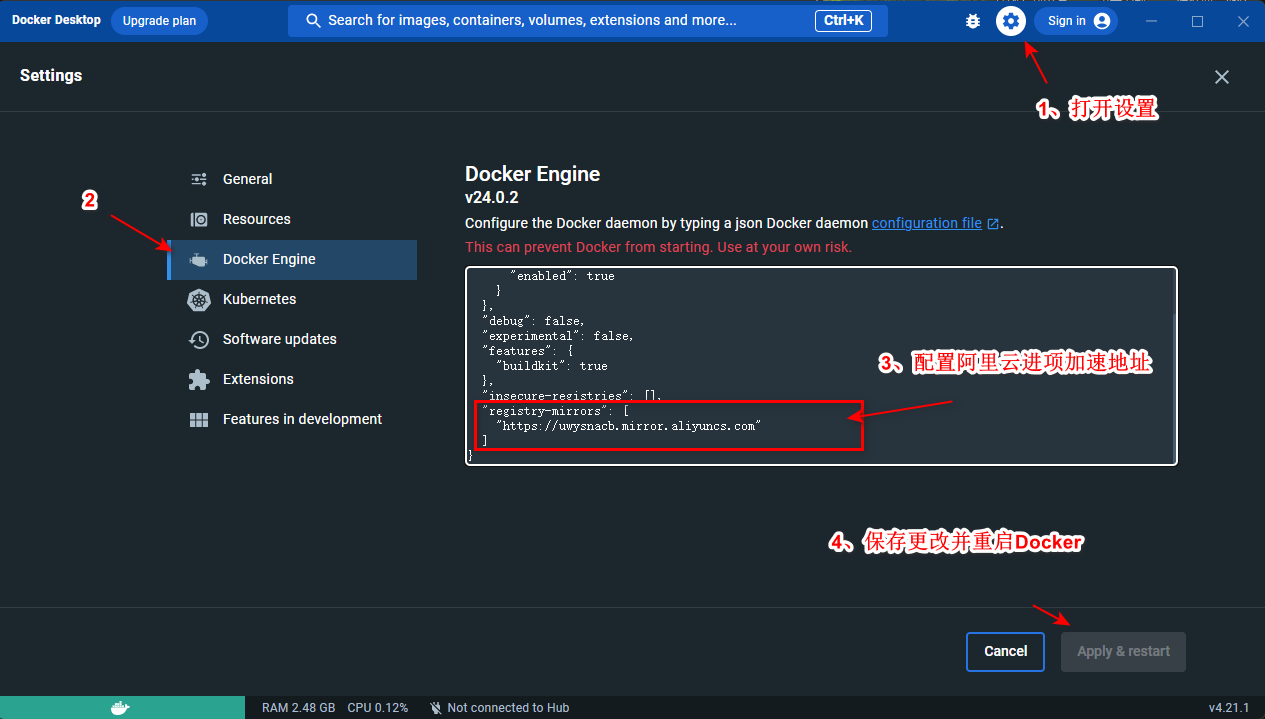Click inside the daemon JSON editor

pyautogui.click(x=821, y=366)
